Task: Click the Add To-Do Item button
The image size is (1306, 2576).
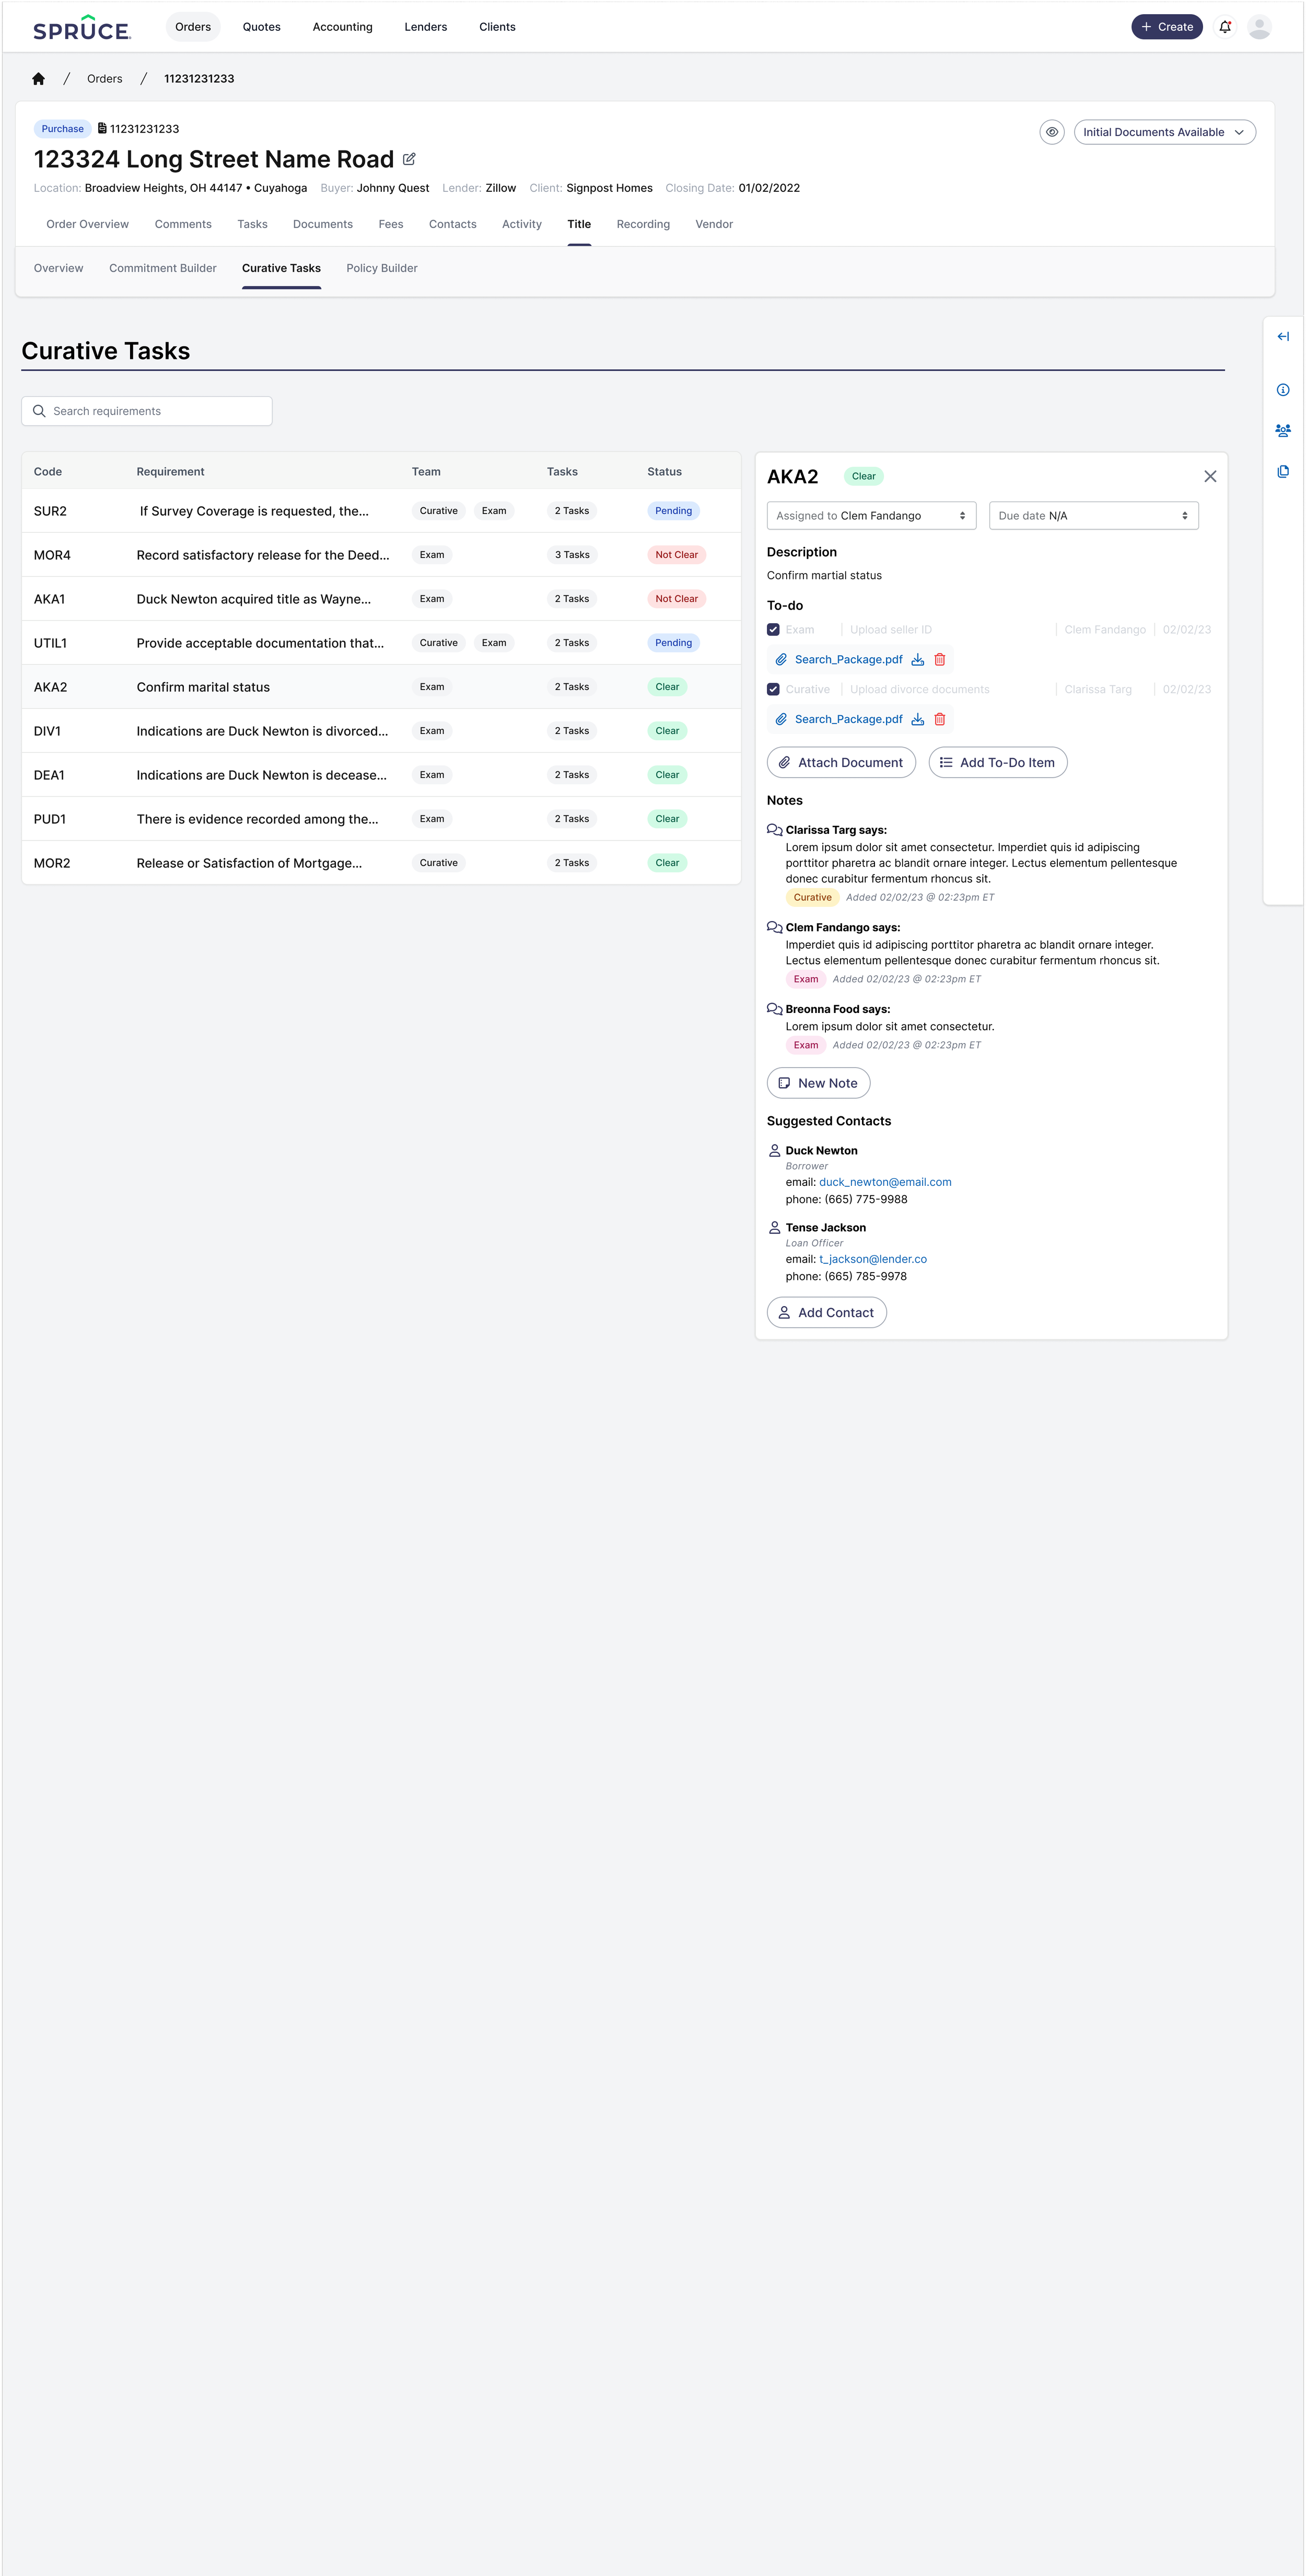Action: pos(997,763)
